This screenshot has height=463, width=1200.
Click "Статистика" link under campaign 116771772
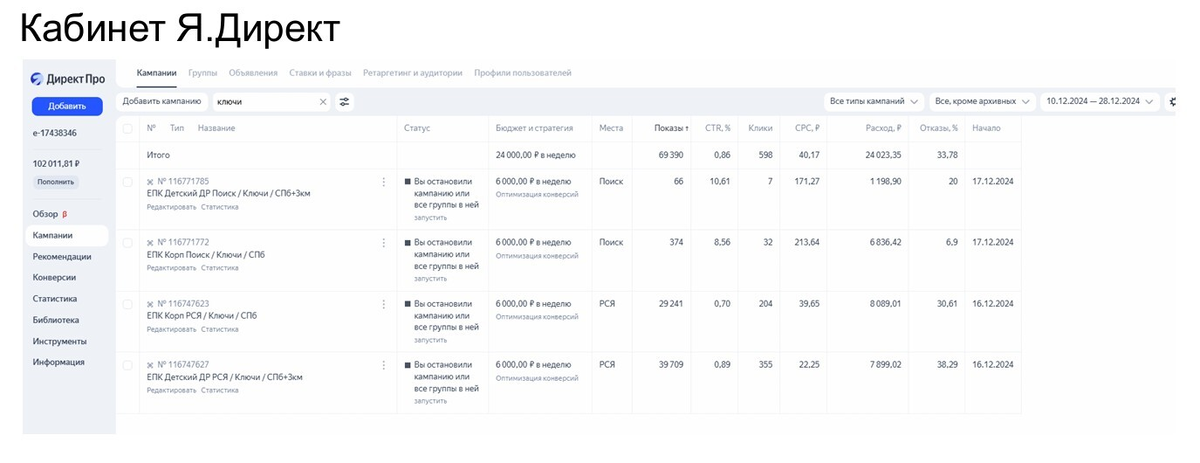220,268
